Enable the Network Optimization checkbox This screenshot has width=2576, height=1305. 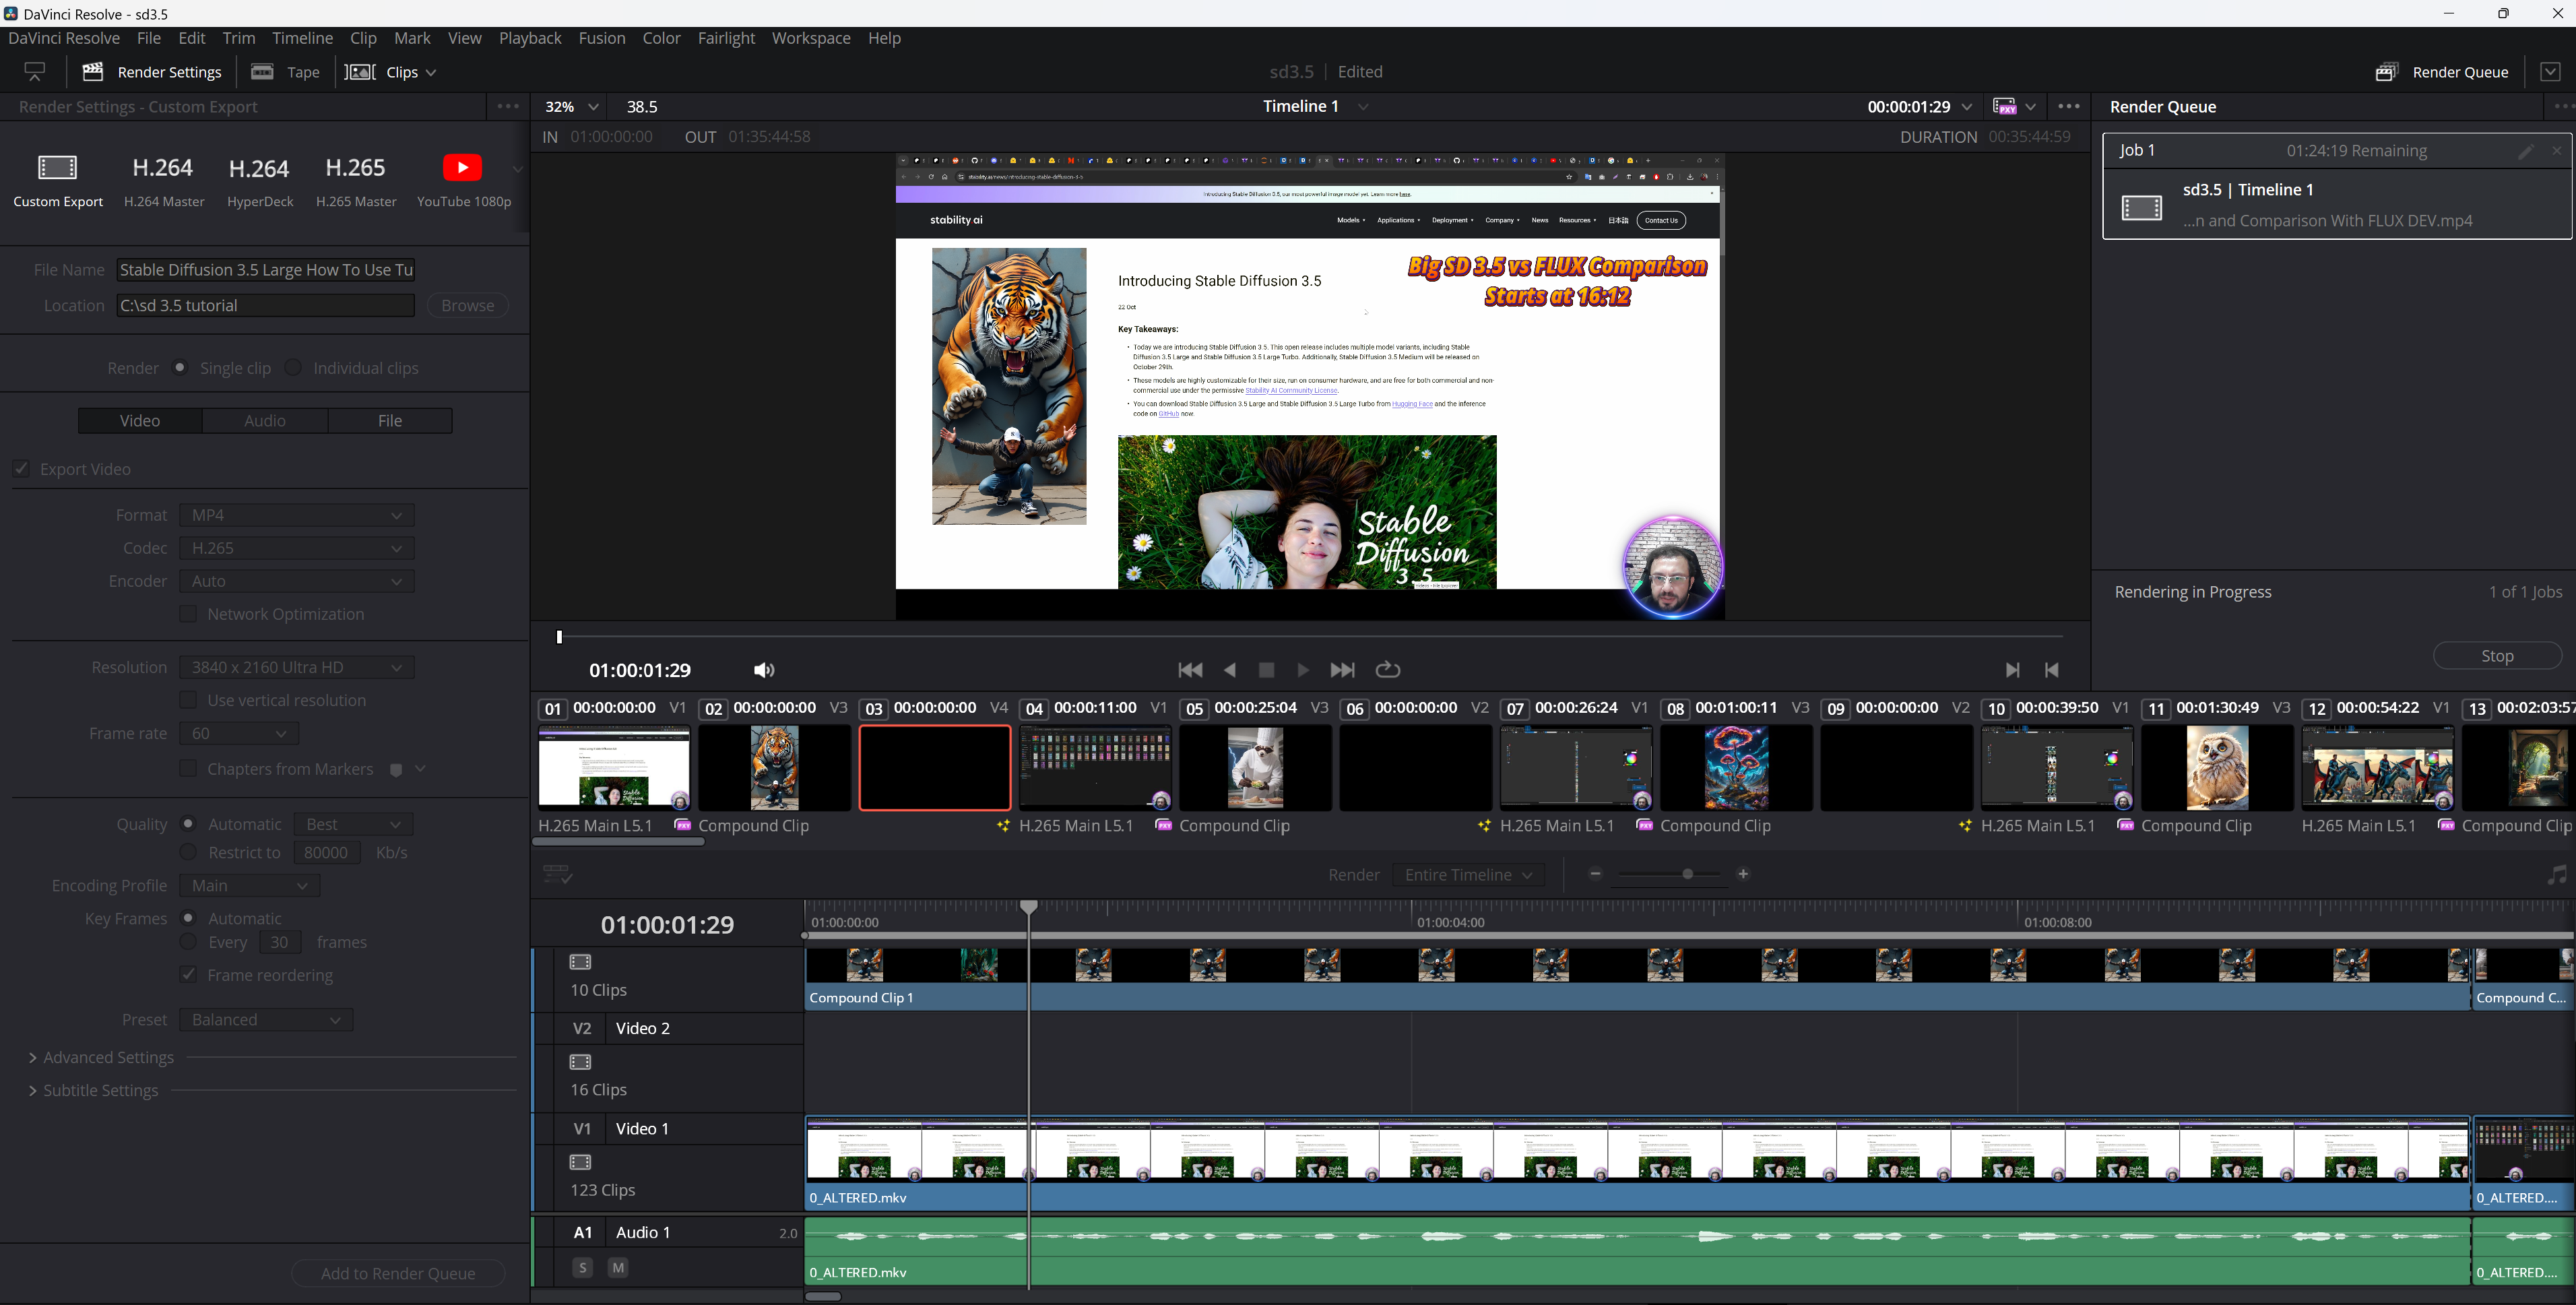tap(188, 614)
